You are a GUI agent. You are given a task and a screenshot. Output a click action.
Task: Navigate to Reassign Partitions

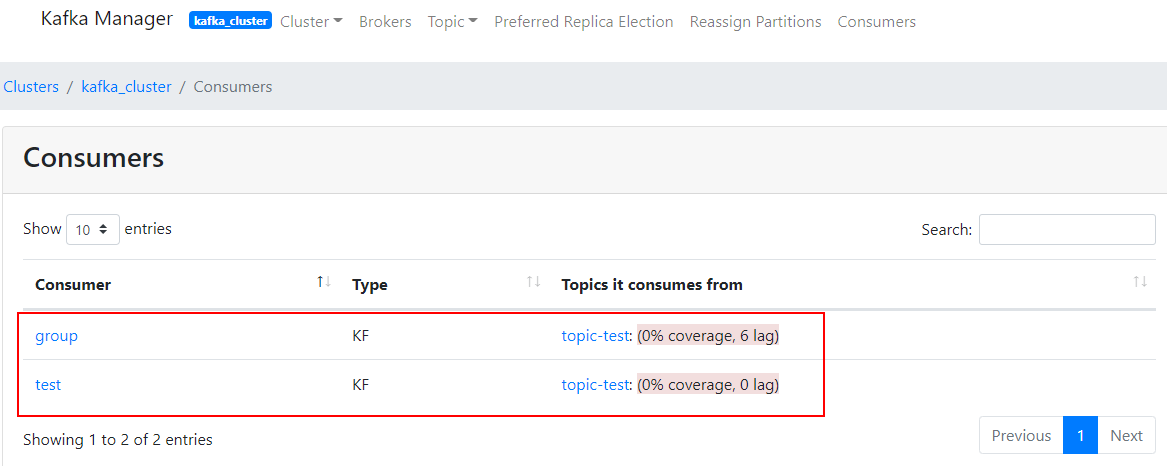coord(755,21)
